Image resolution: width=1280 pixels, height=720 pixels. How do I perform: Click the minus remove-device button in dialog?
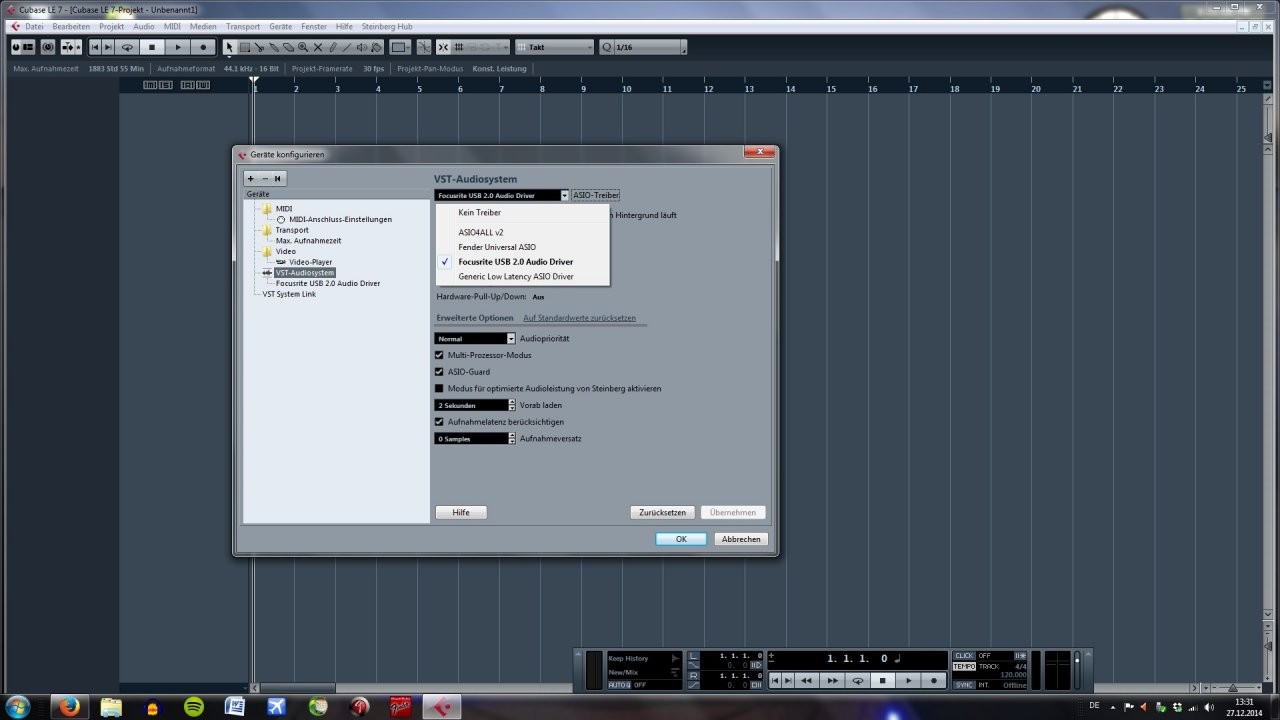(264, 178)
